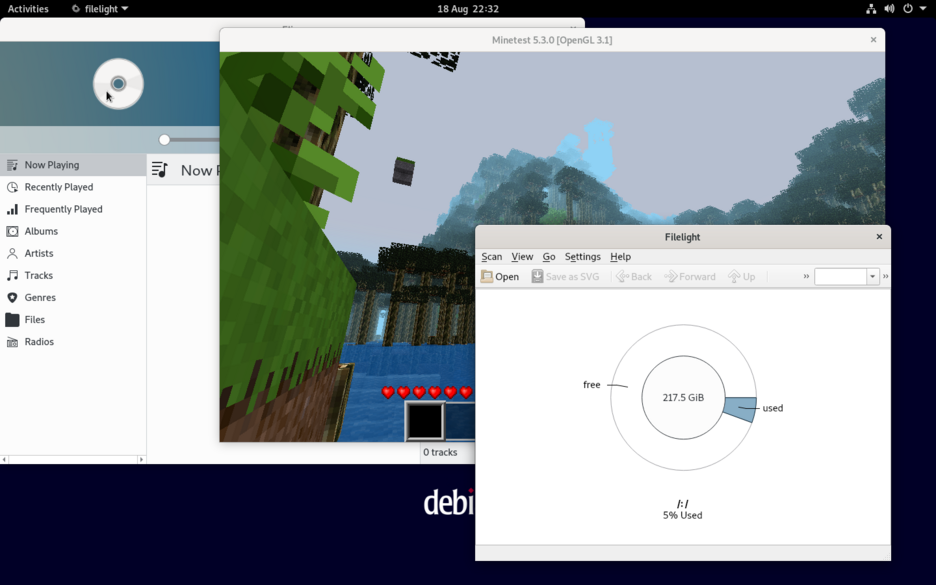Select Now Playing in the music sidebar

[x=73, y=165]
